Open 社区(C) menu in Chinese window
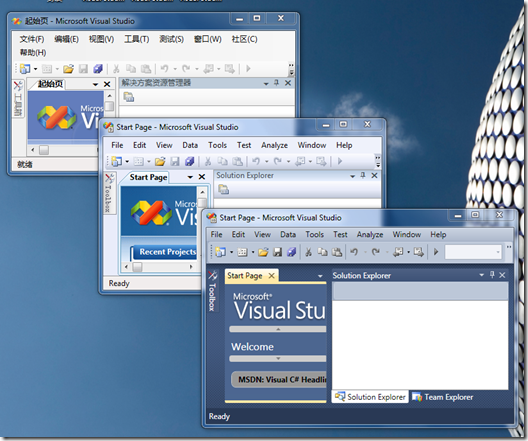This screenshot has height=441, width=528. click(244, 39)
